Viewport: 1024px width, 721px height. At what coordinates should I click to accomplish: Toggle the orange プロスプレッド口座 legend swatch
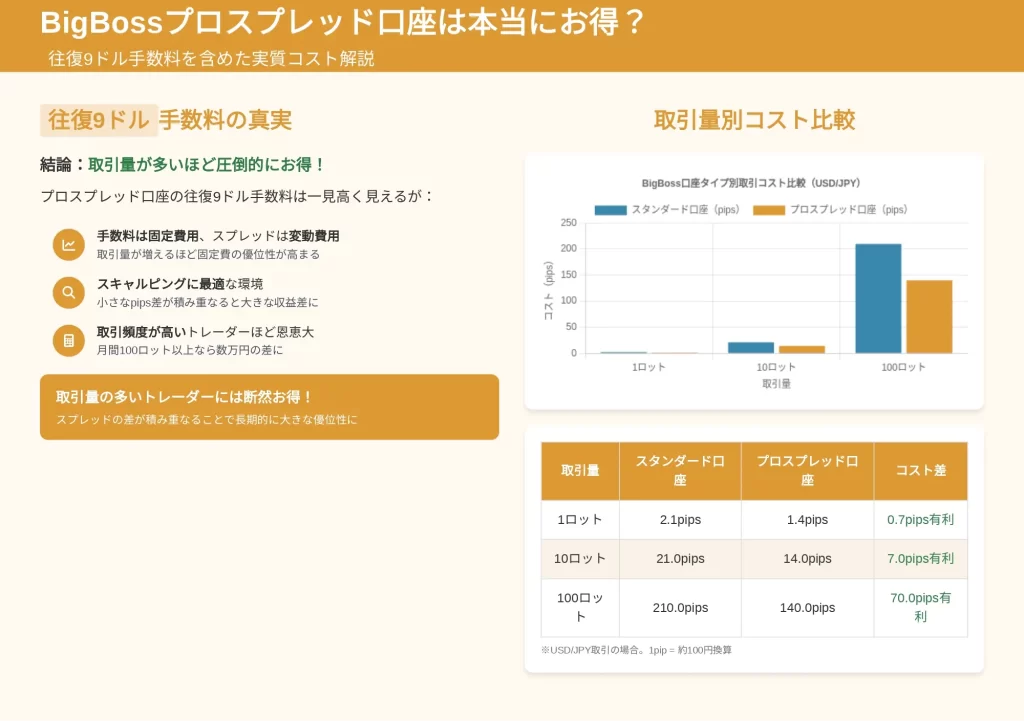pyautogui.click(x=769, y=210)
